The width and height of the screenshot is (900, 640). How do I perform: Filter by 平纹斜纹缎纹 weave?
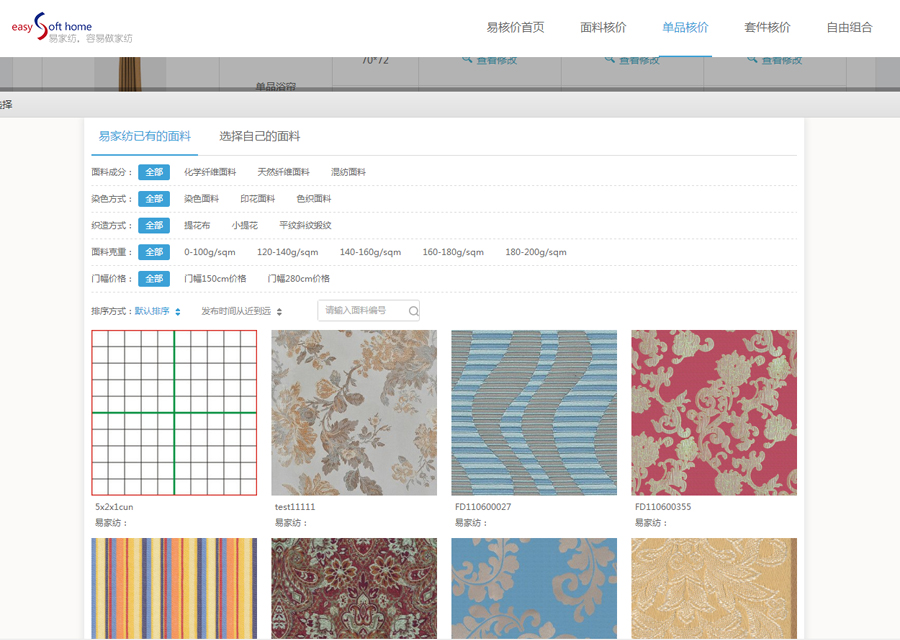(305, 226)
